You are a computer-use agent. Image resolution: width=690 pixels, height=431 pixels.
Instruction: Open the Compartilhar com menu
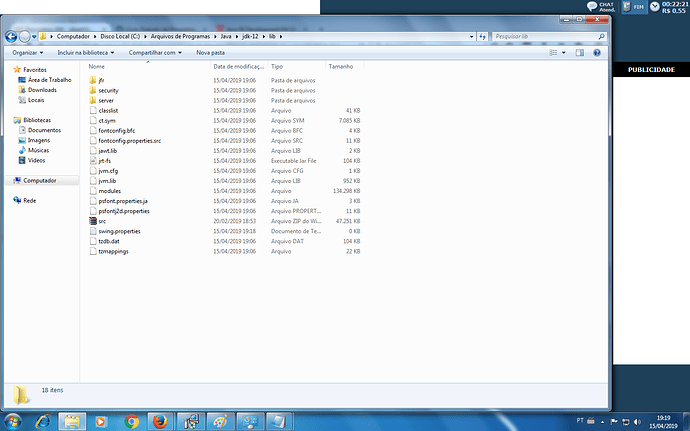pos(155,53)
